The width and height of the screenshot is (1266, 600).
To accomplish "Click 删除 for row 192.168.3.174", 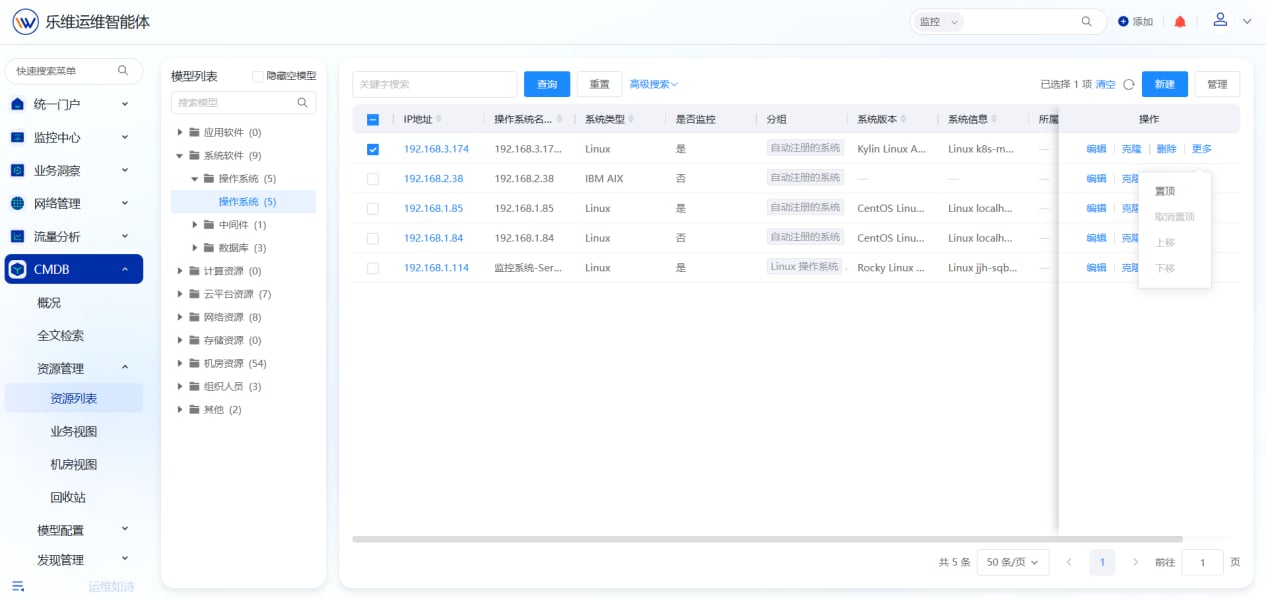I will pos(1166,149).
